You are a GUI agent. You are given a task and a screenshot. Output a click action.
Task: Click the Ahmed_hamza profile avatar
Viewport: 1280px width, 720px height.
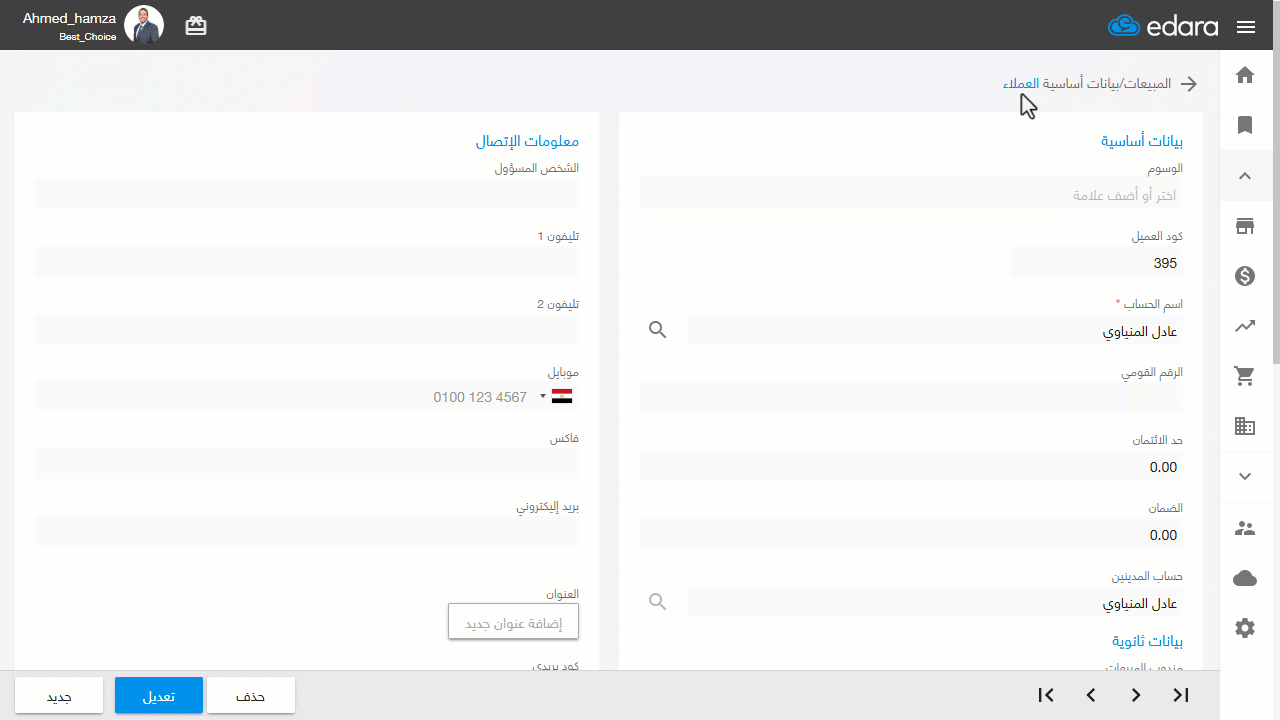144,26
